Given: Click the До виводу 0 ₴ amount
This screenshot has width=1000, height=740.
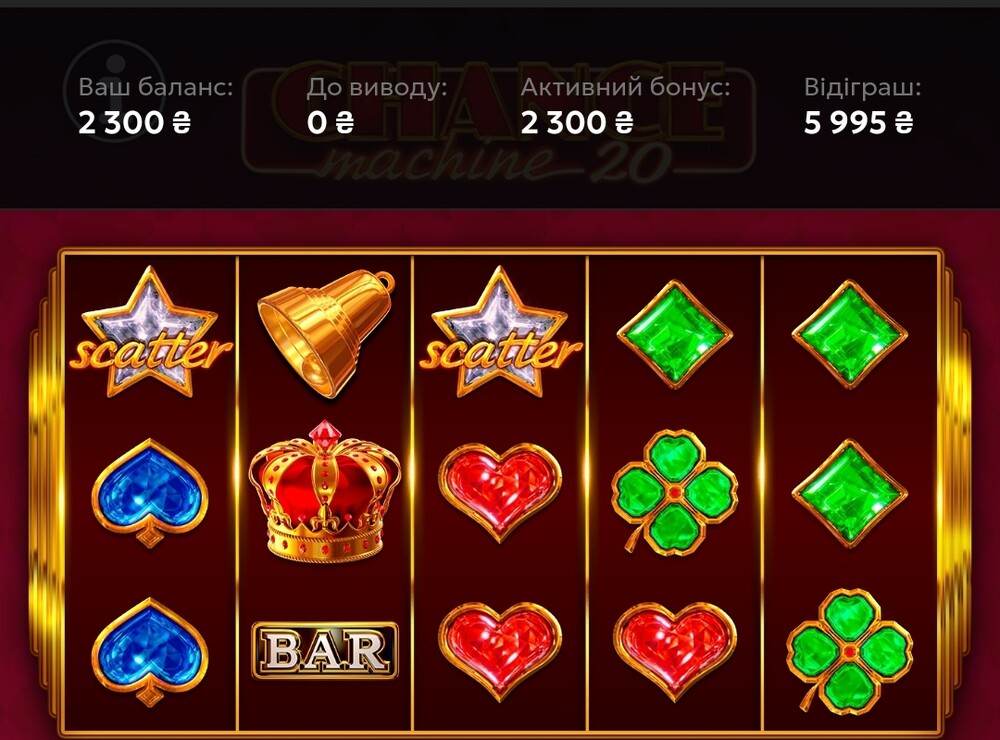Looking at the screenshot, I should point(330,122).
